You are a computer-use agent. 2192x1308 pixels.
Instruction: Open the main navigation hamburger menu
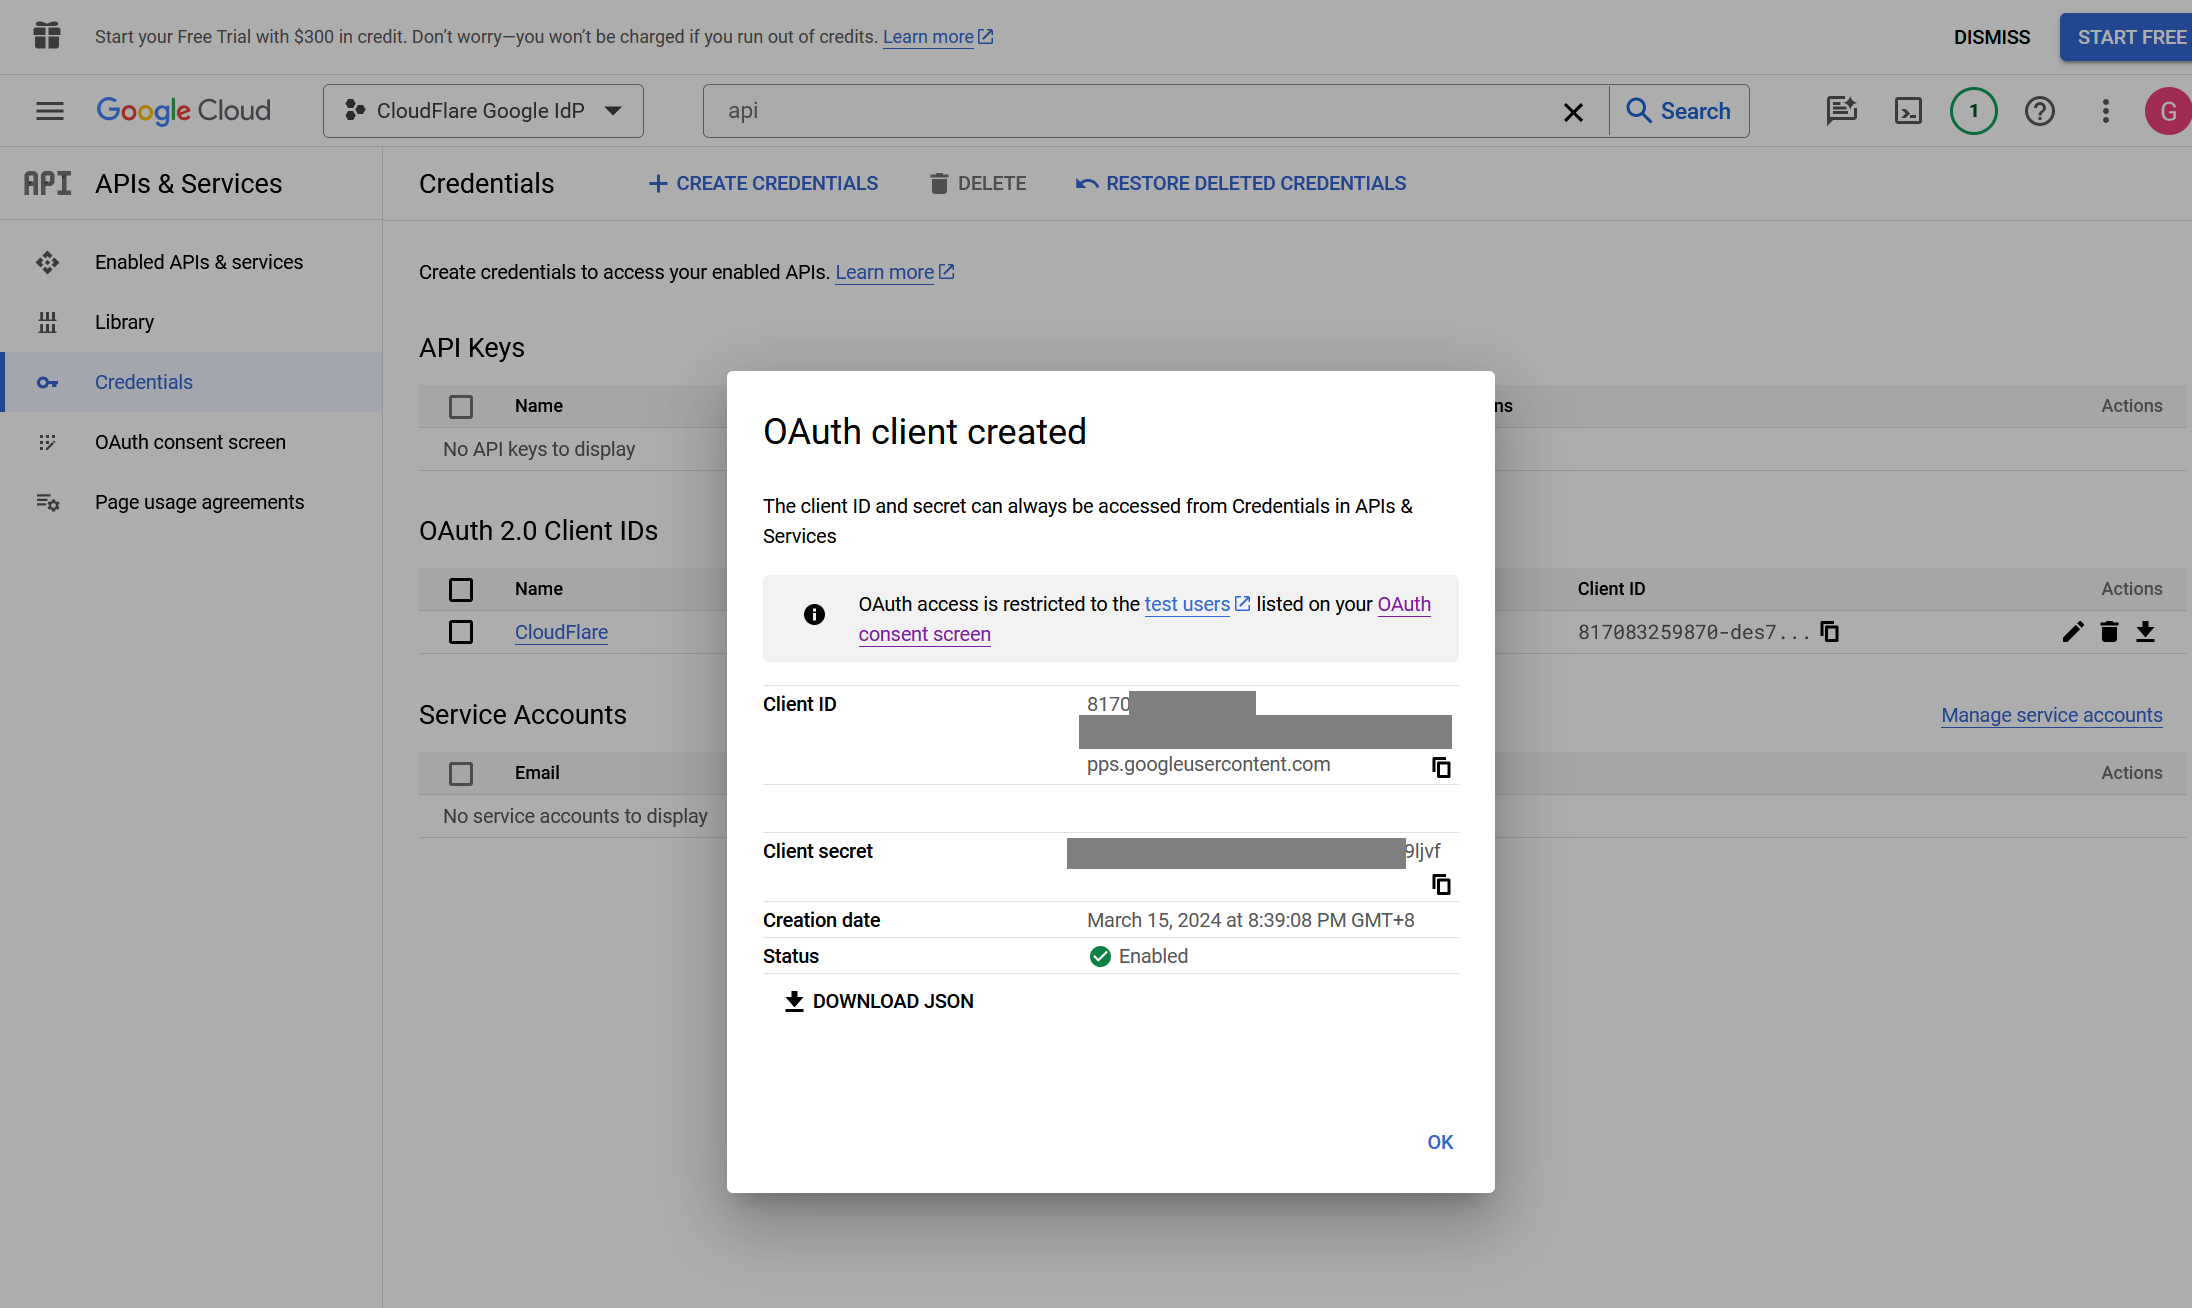click(x=49, y=111)
